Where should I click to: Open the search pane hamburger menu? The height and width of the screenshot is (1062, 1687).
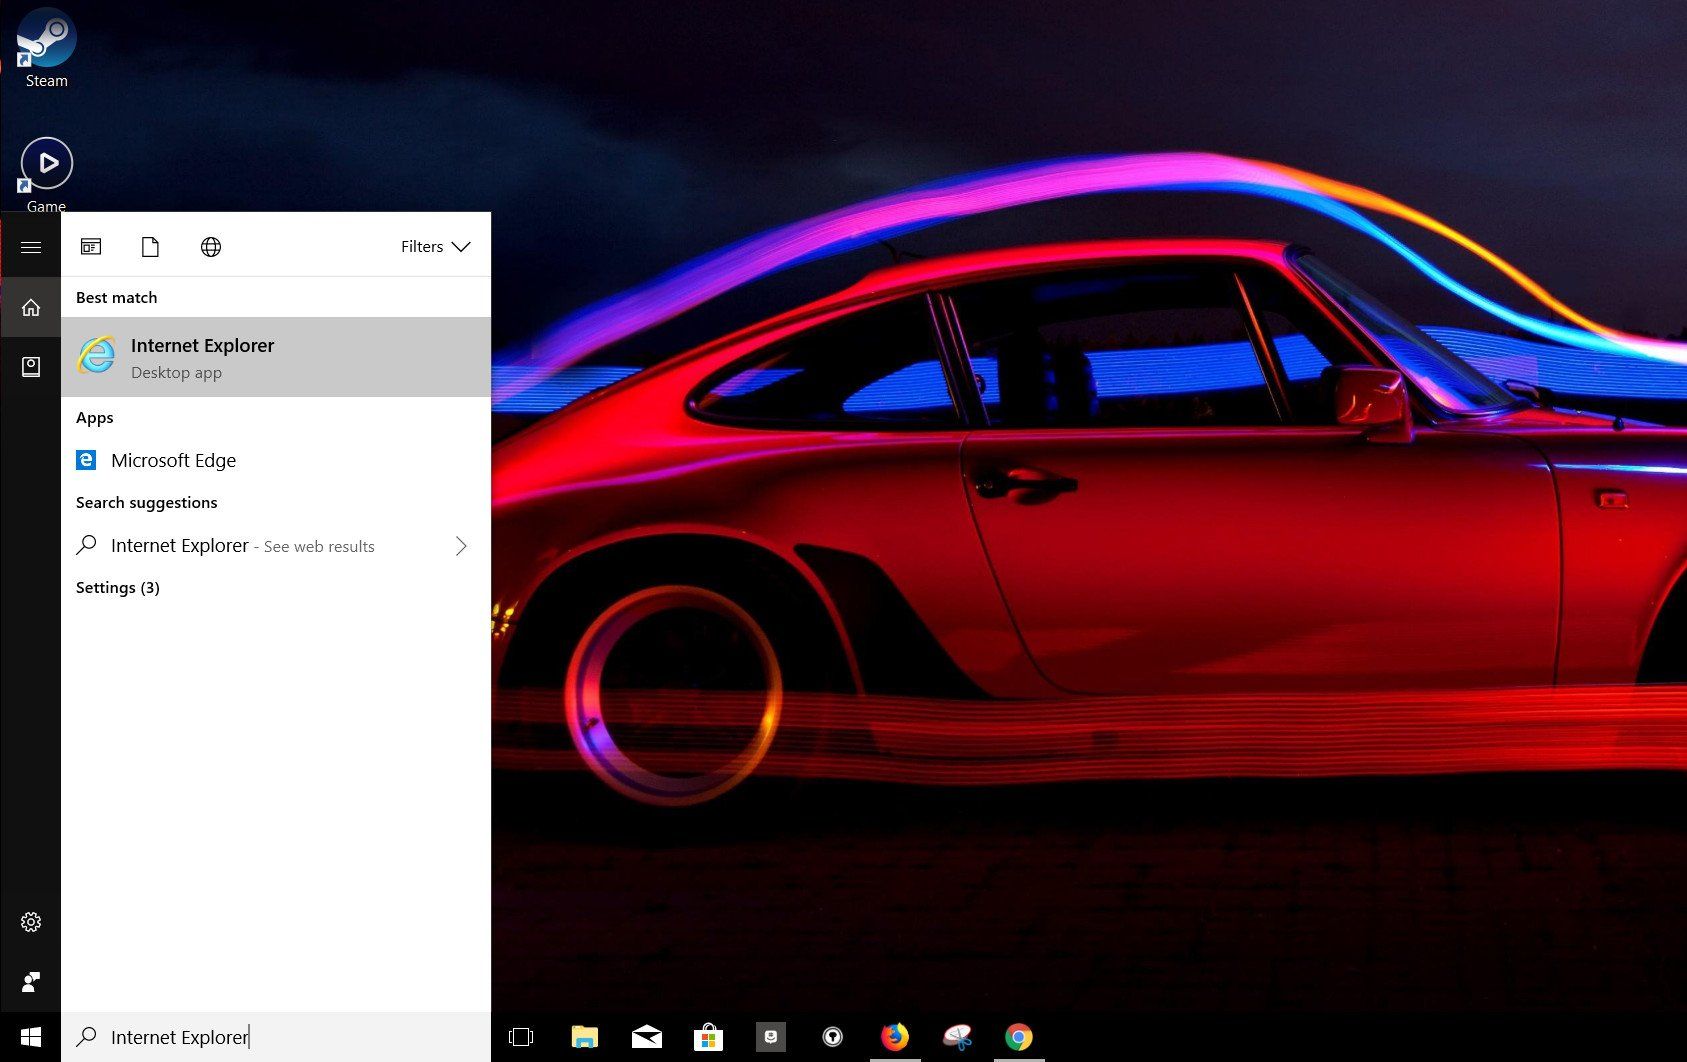pos(31,246)
